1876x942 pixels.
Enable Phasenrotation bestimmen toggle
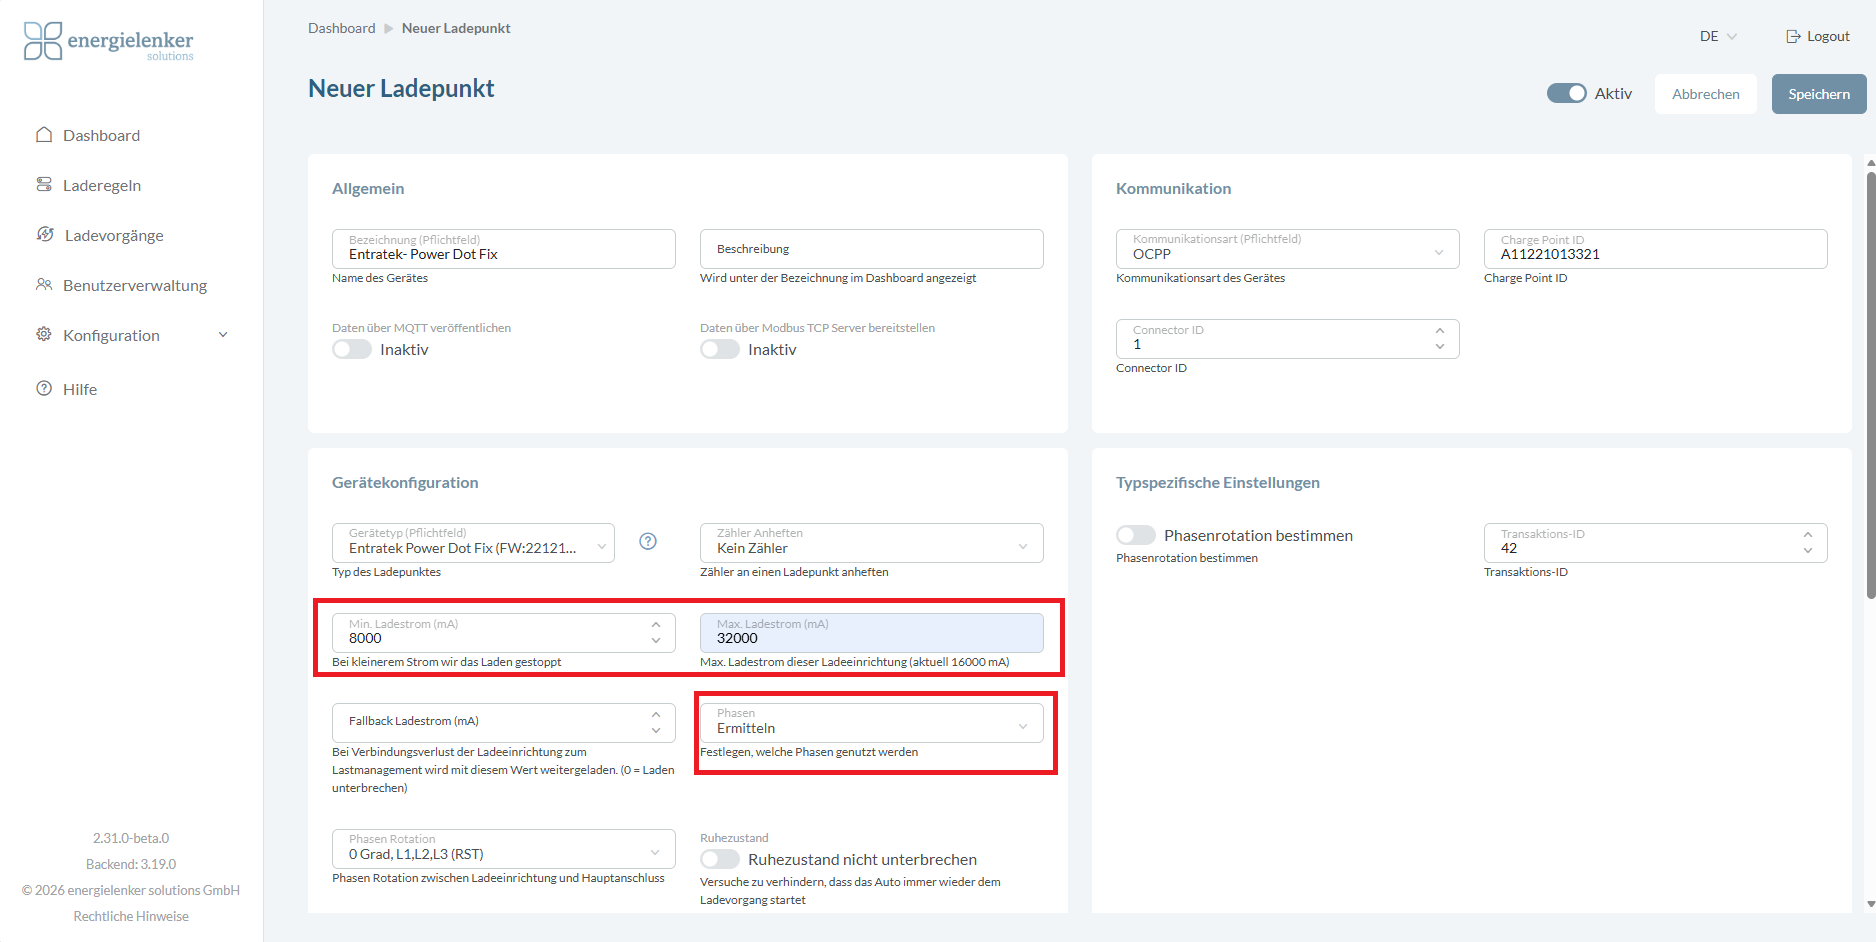click(x=1136, y=535)
